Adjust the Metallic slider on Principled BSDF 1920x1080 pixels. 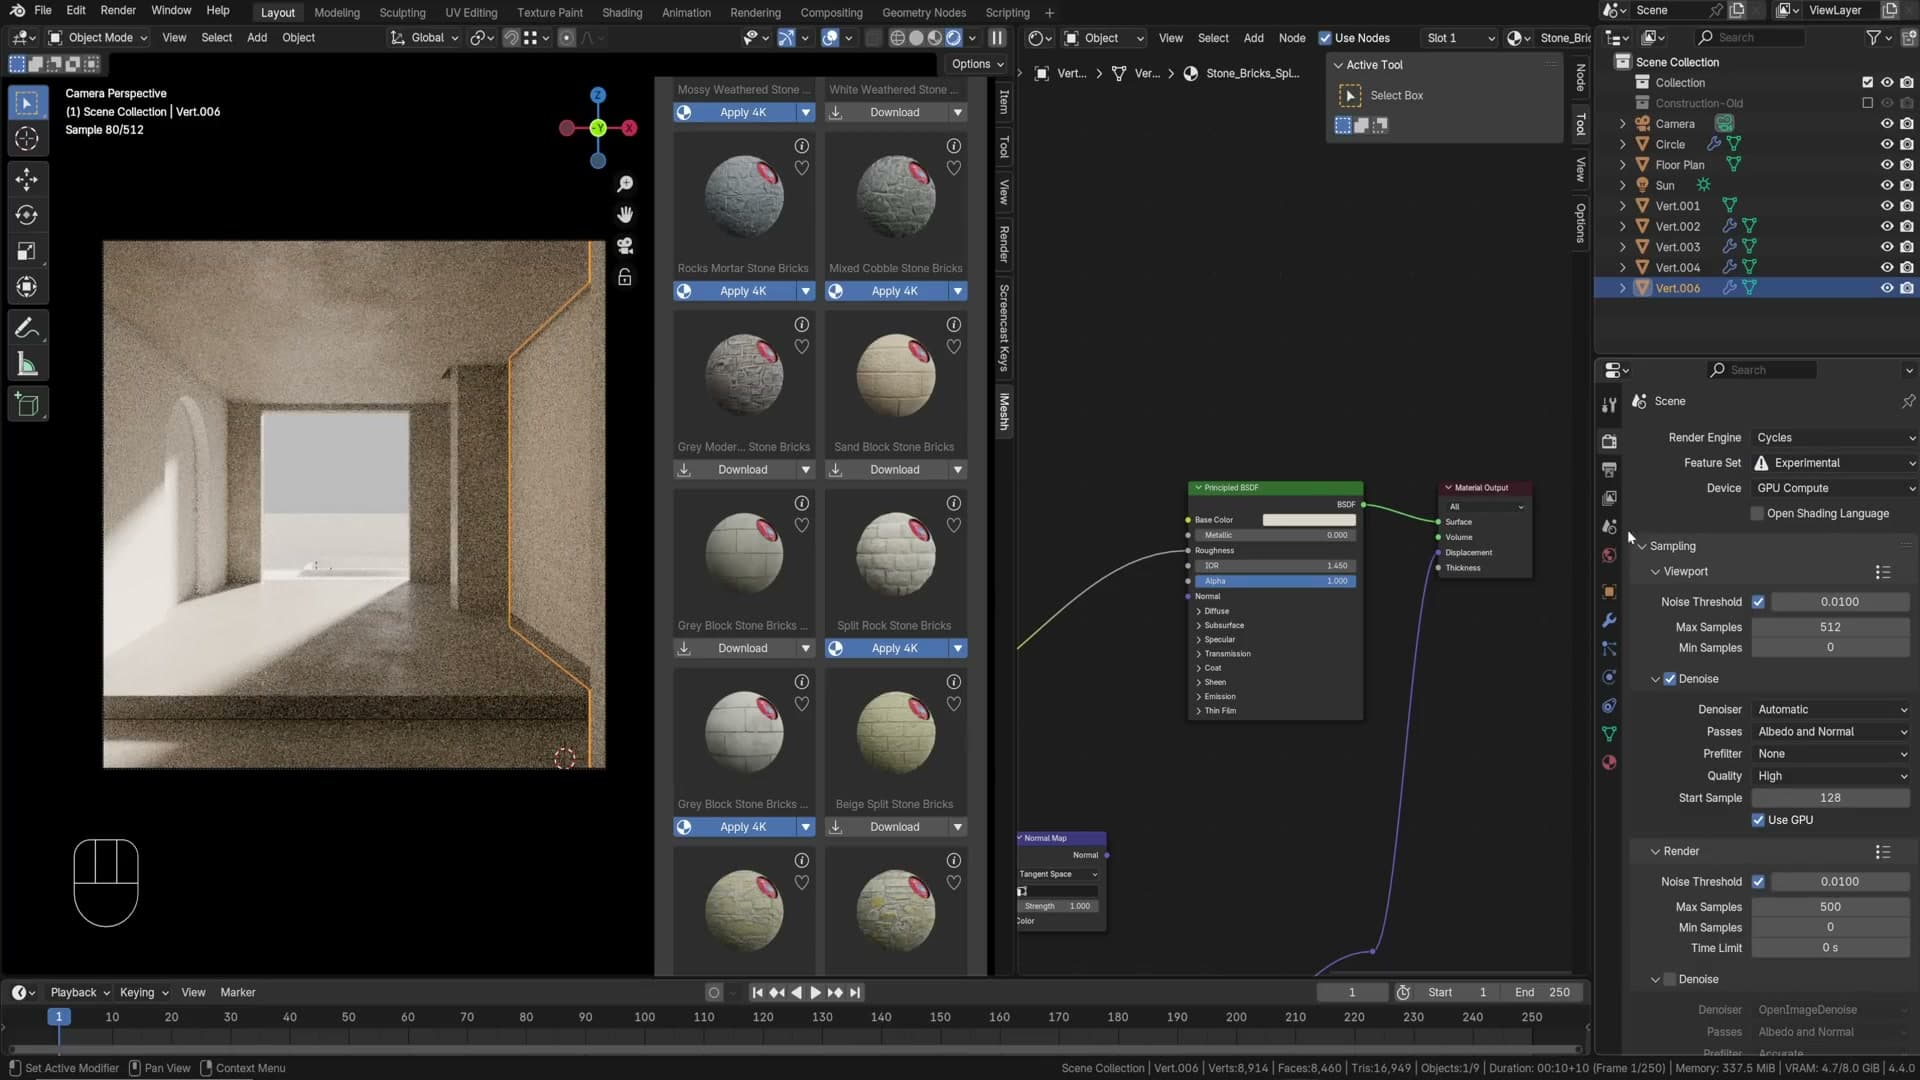coord(1275,535)
